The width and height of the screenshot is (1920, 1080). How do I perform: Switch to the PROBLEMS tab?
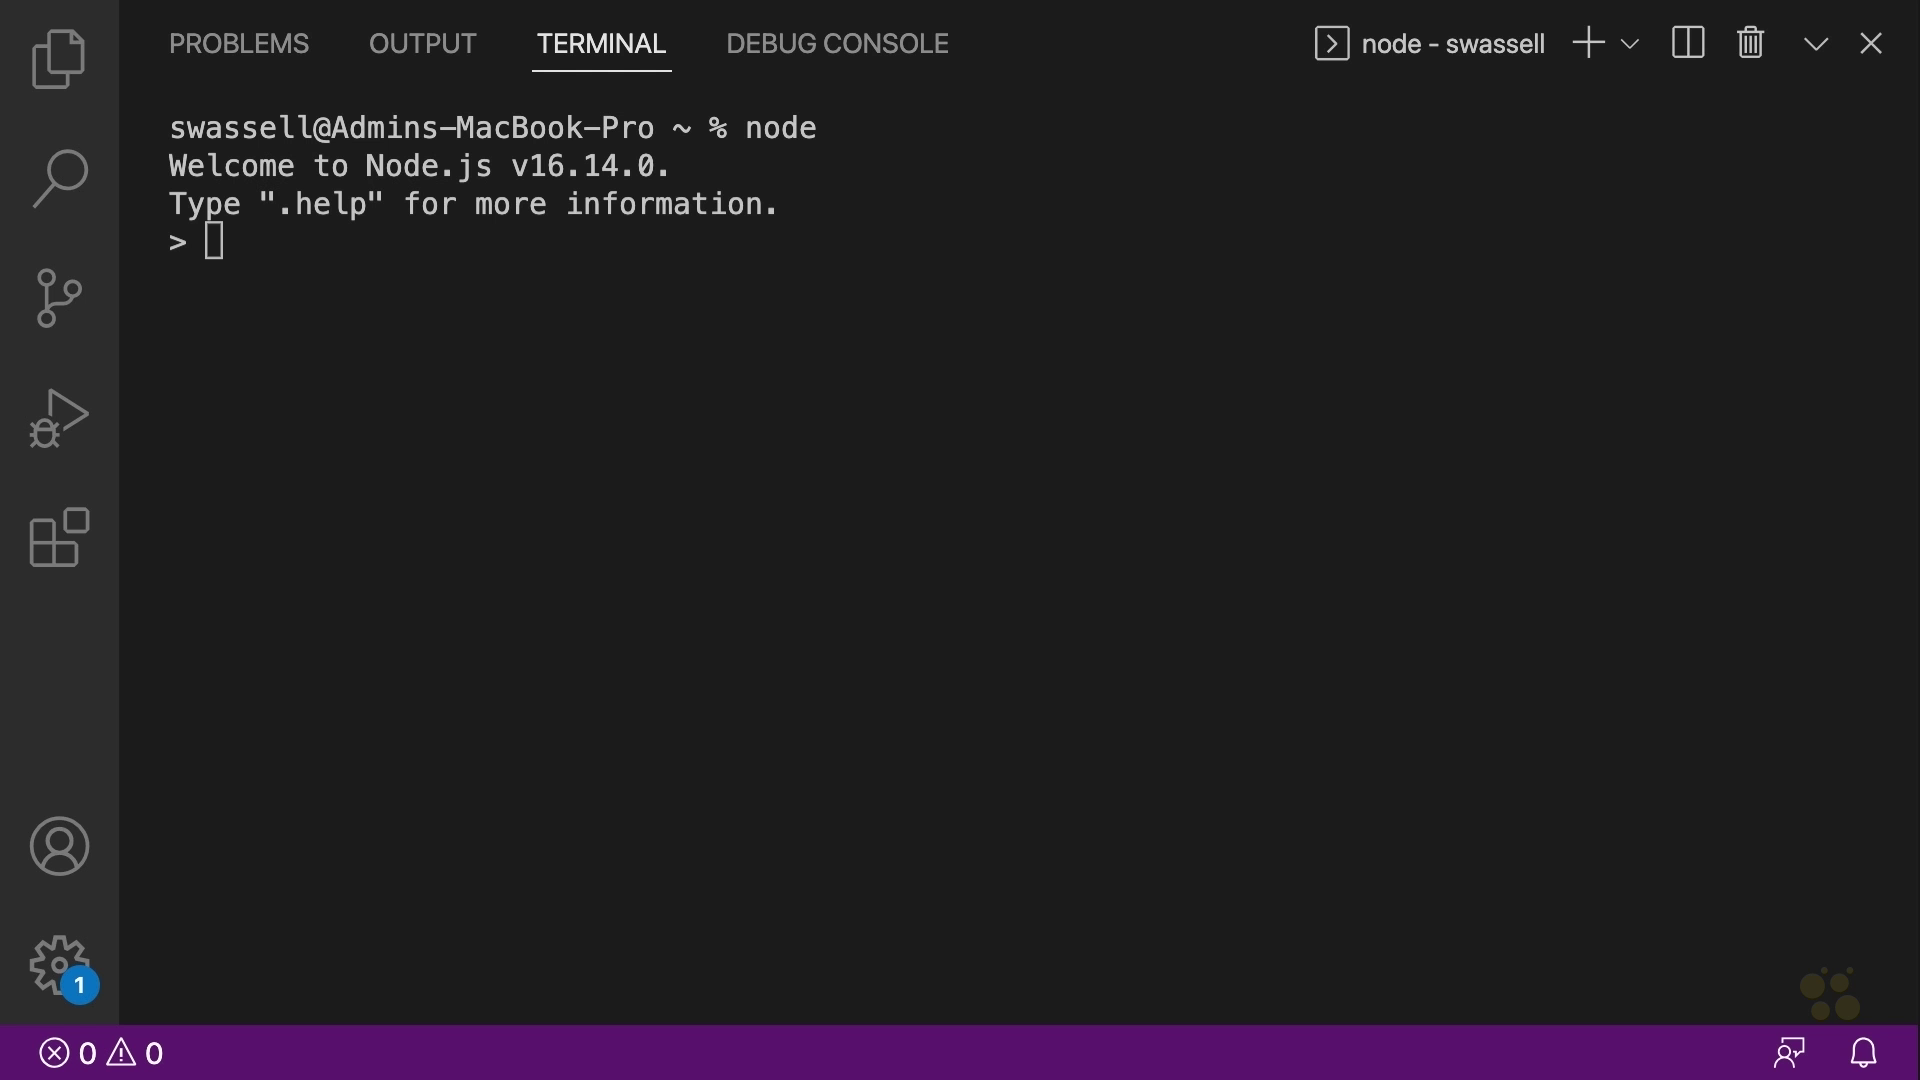239,44
